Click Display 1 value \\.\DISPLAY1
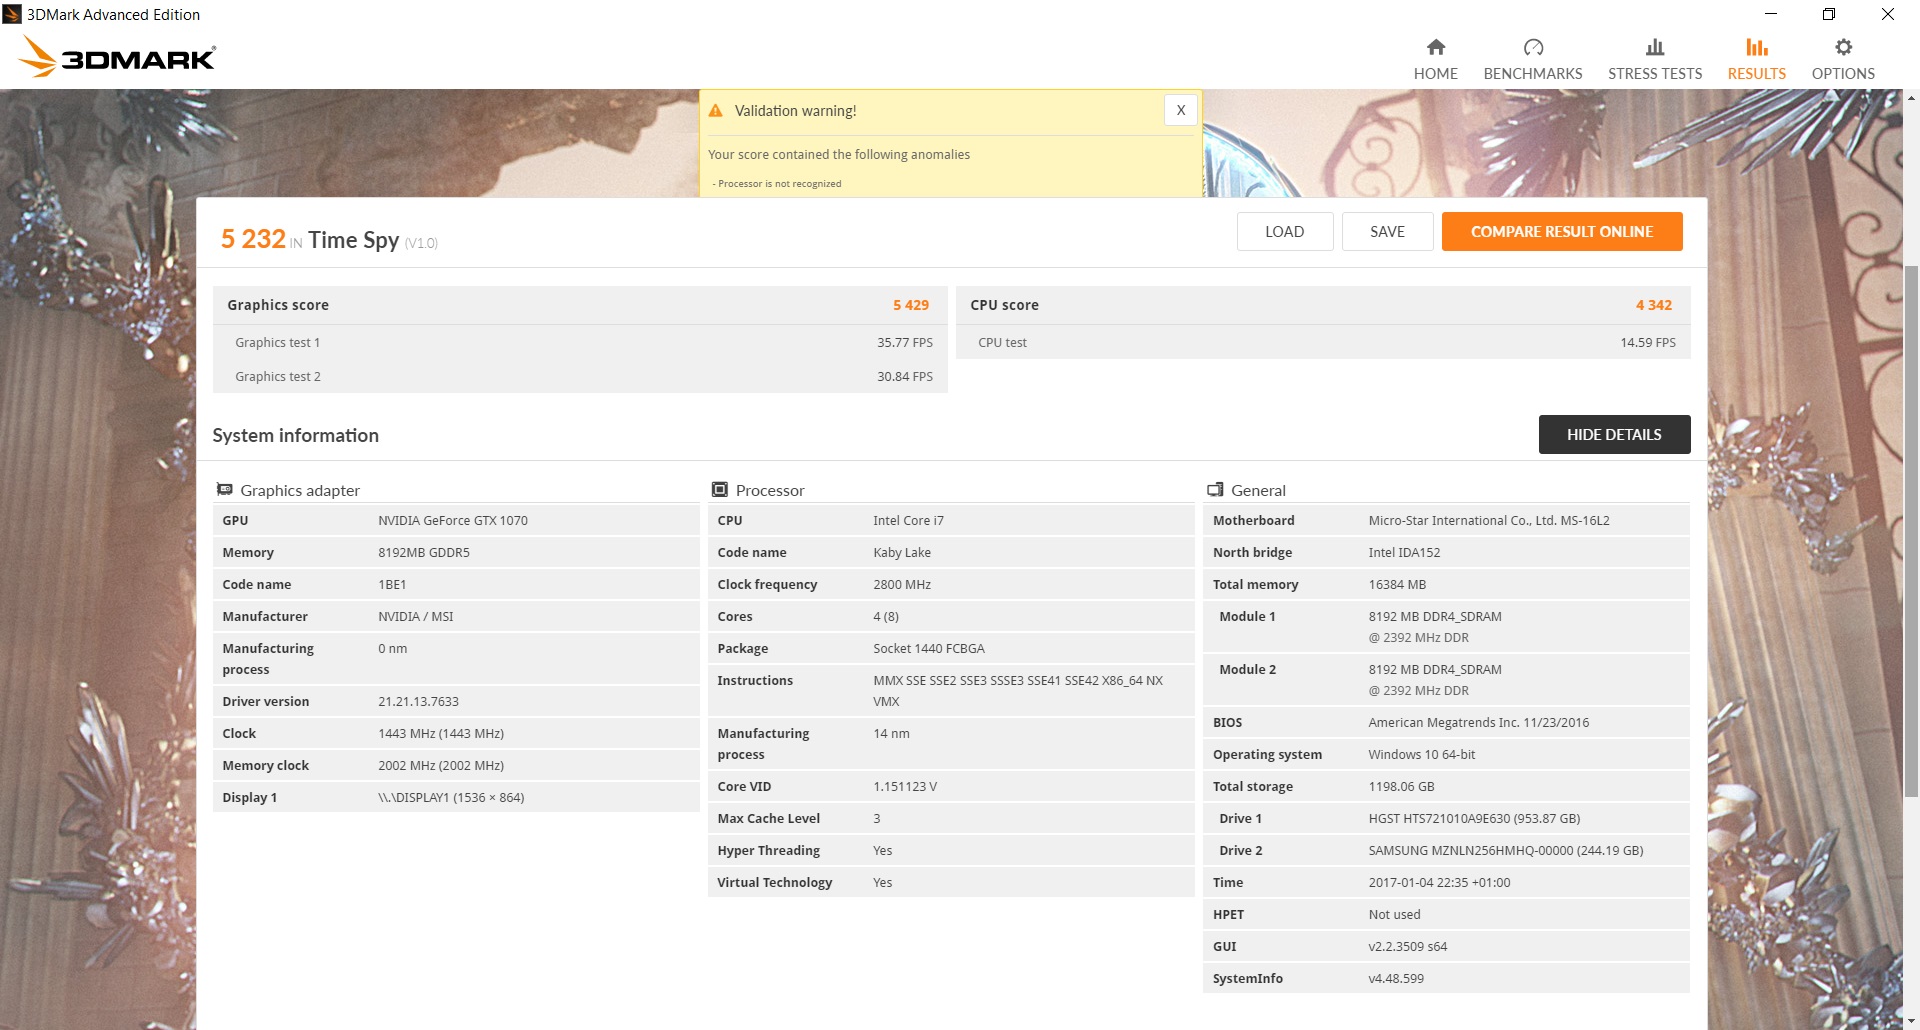Image resolution: width=1920 pixels, height=1030 pixels. (451, 797)
